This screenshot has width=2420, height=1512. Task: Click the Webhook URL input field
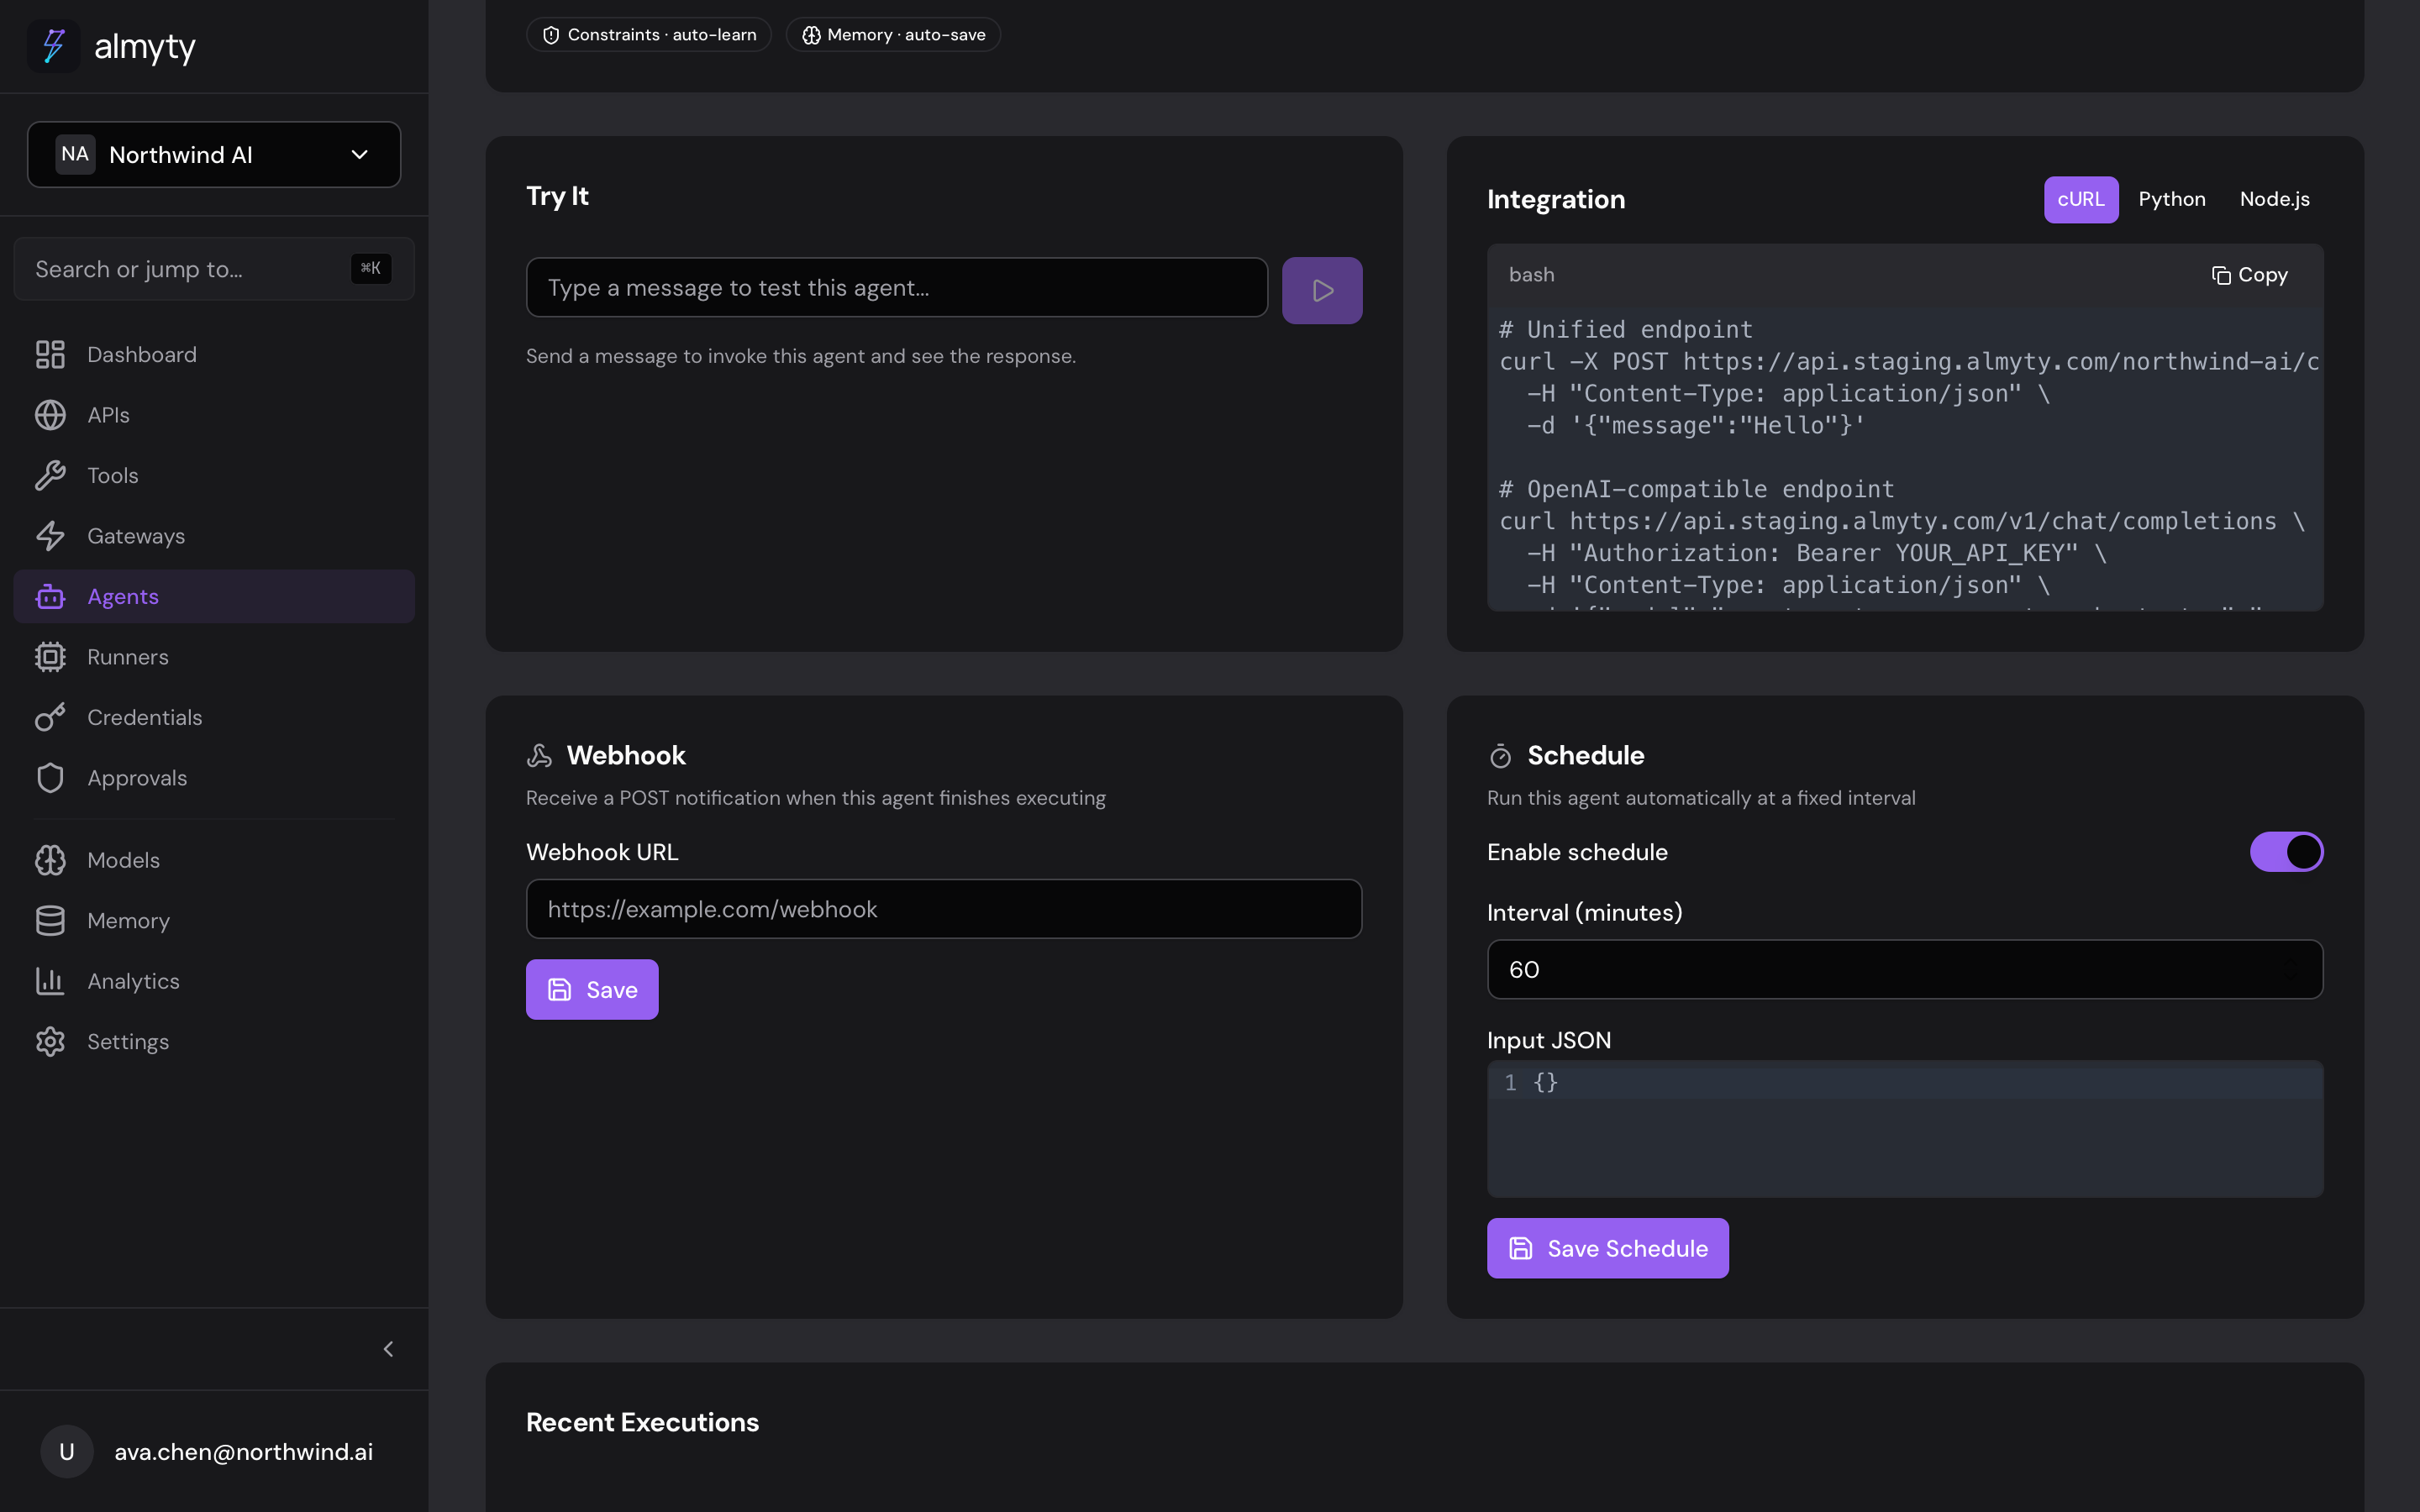click(x=944, y=909)
